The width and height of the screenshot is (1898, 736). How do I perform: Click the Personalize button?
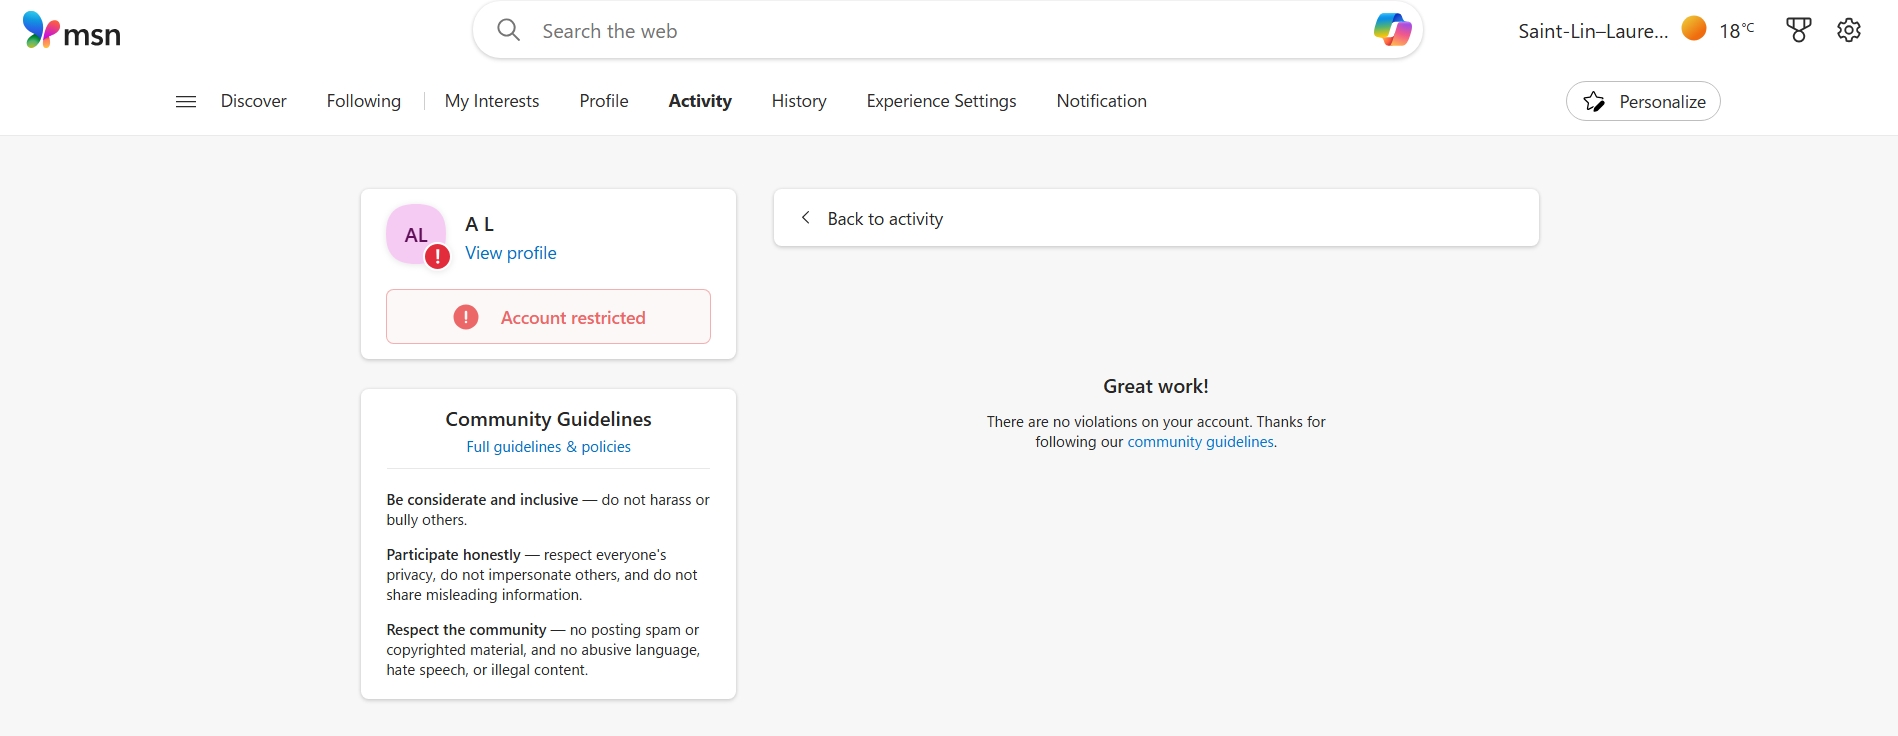coord(1643,101)
